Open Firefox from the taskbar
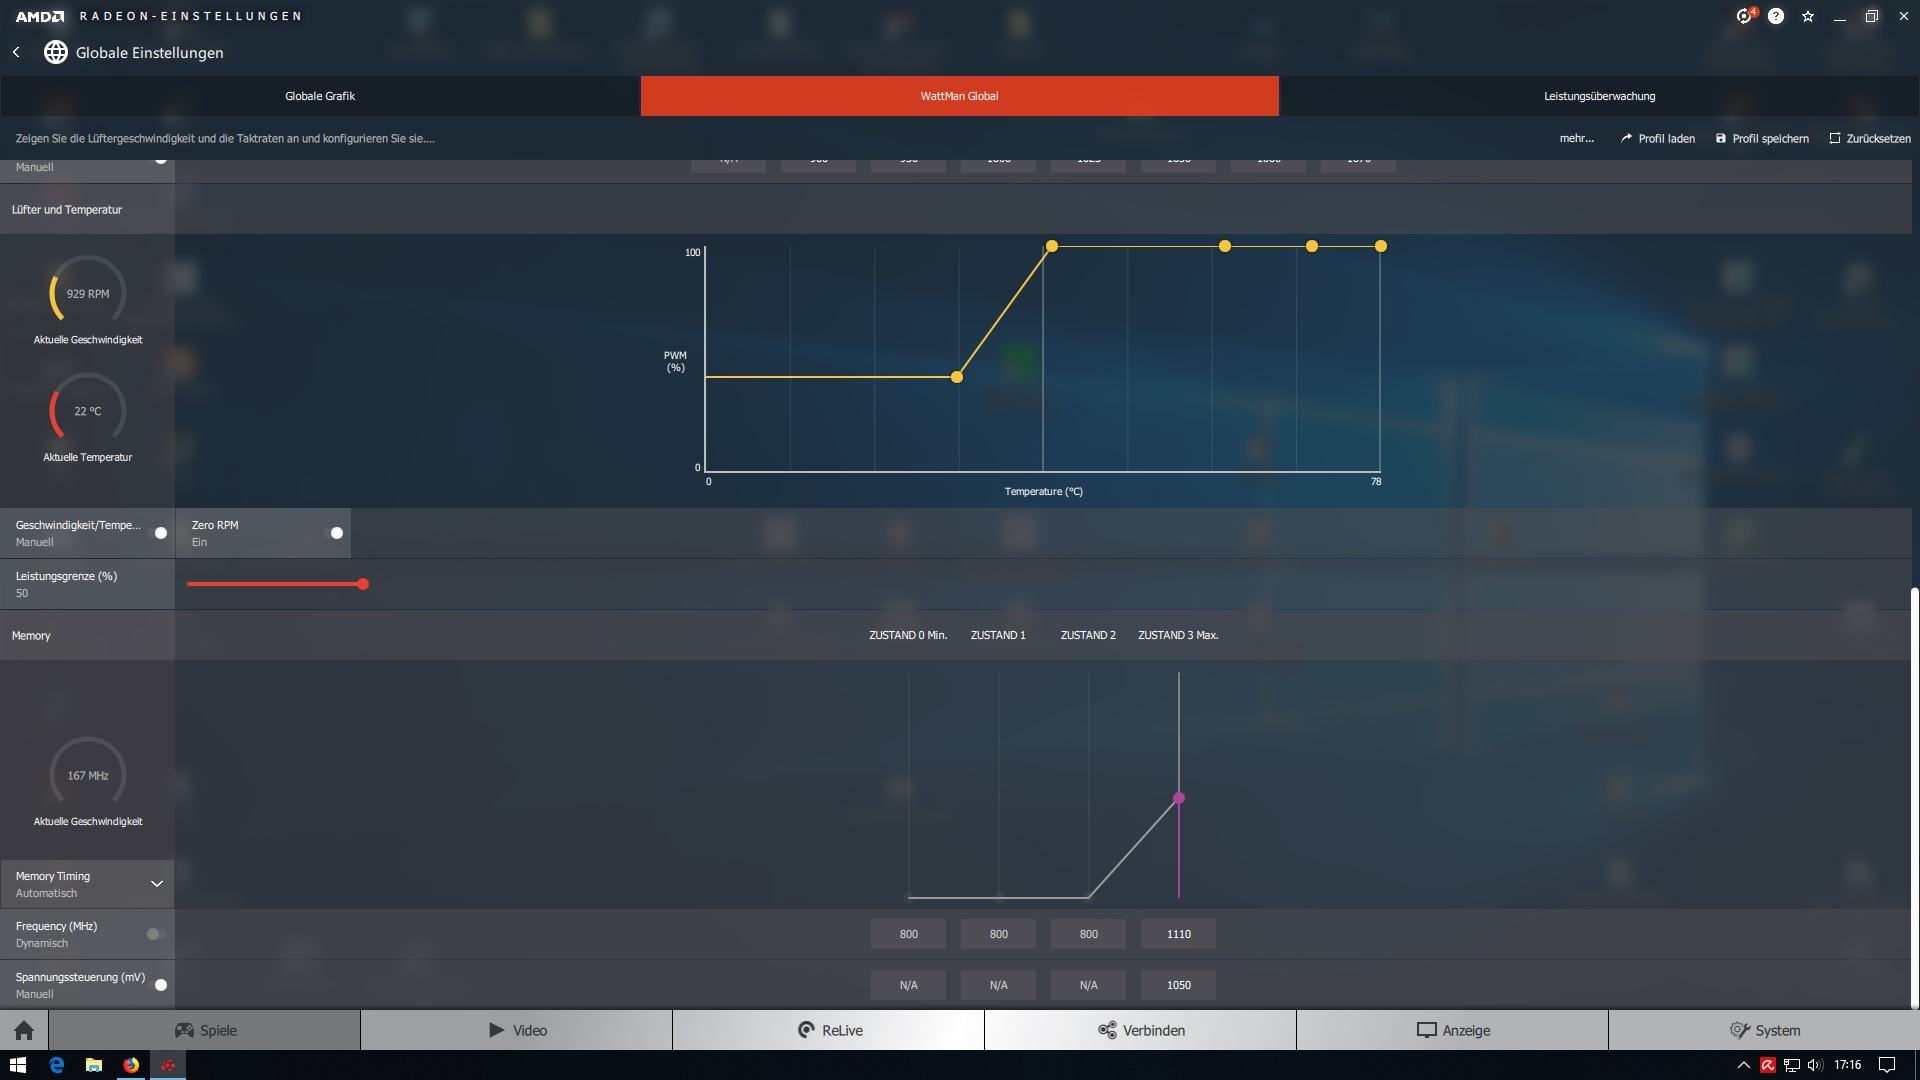This screenshot has height=1080, width=1920. 131,1065
